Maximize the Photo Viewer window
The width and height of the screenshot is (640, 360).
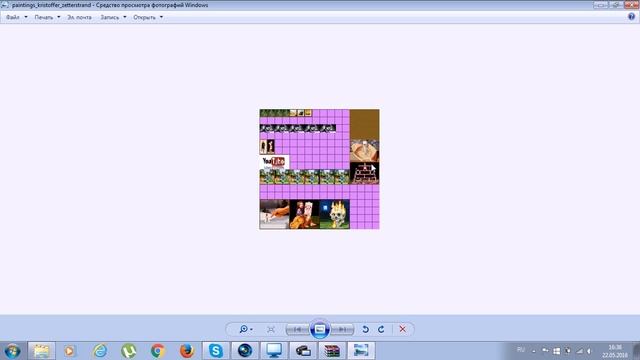coord(616,4)
